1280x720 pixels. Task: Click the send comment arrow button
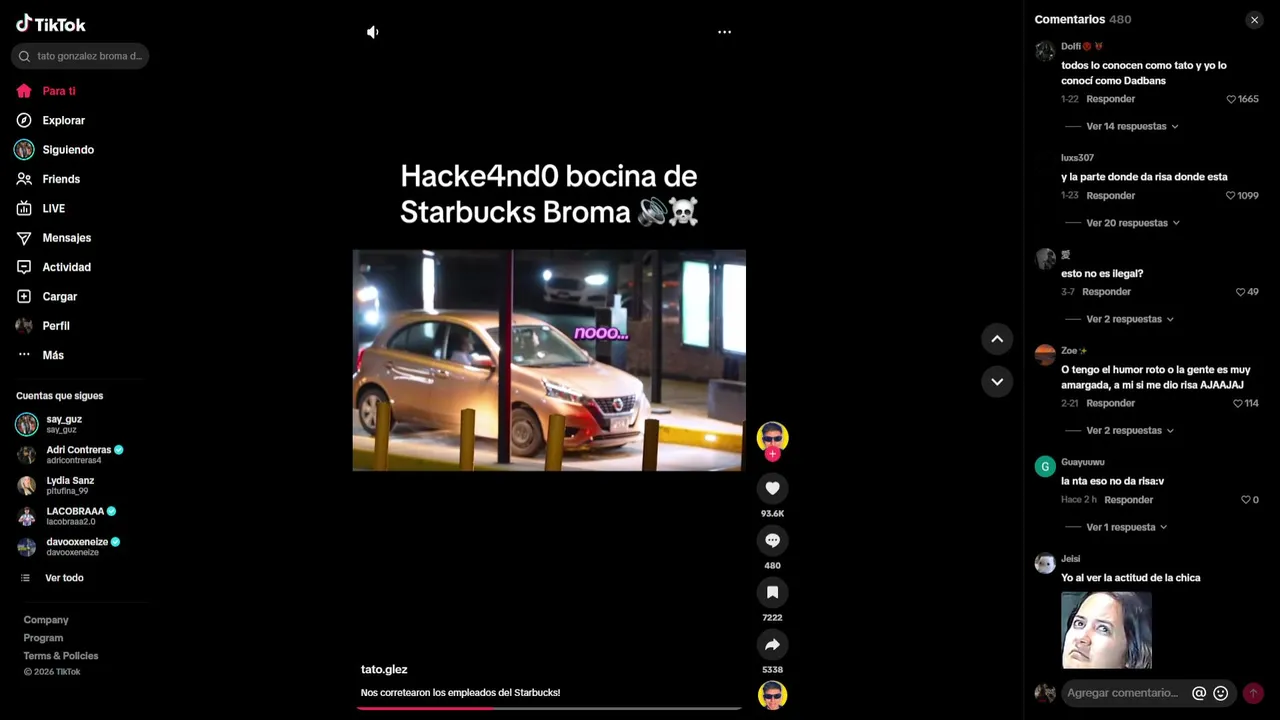point(1253,693)
